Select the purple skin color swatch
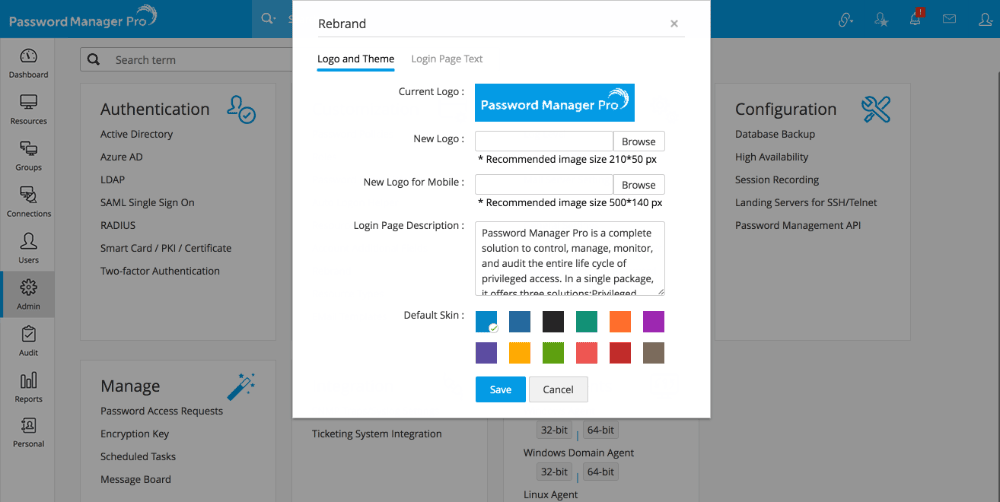1000x502 pixels. [x=654, y=321]
